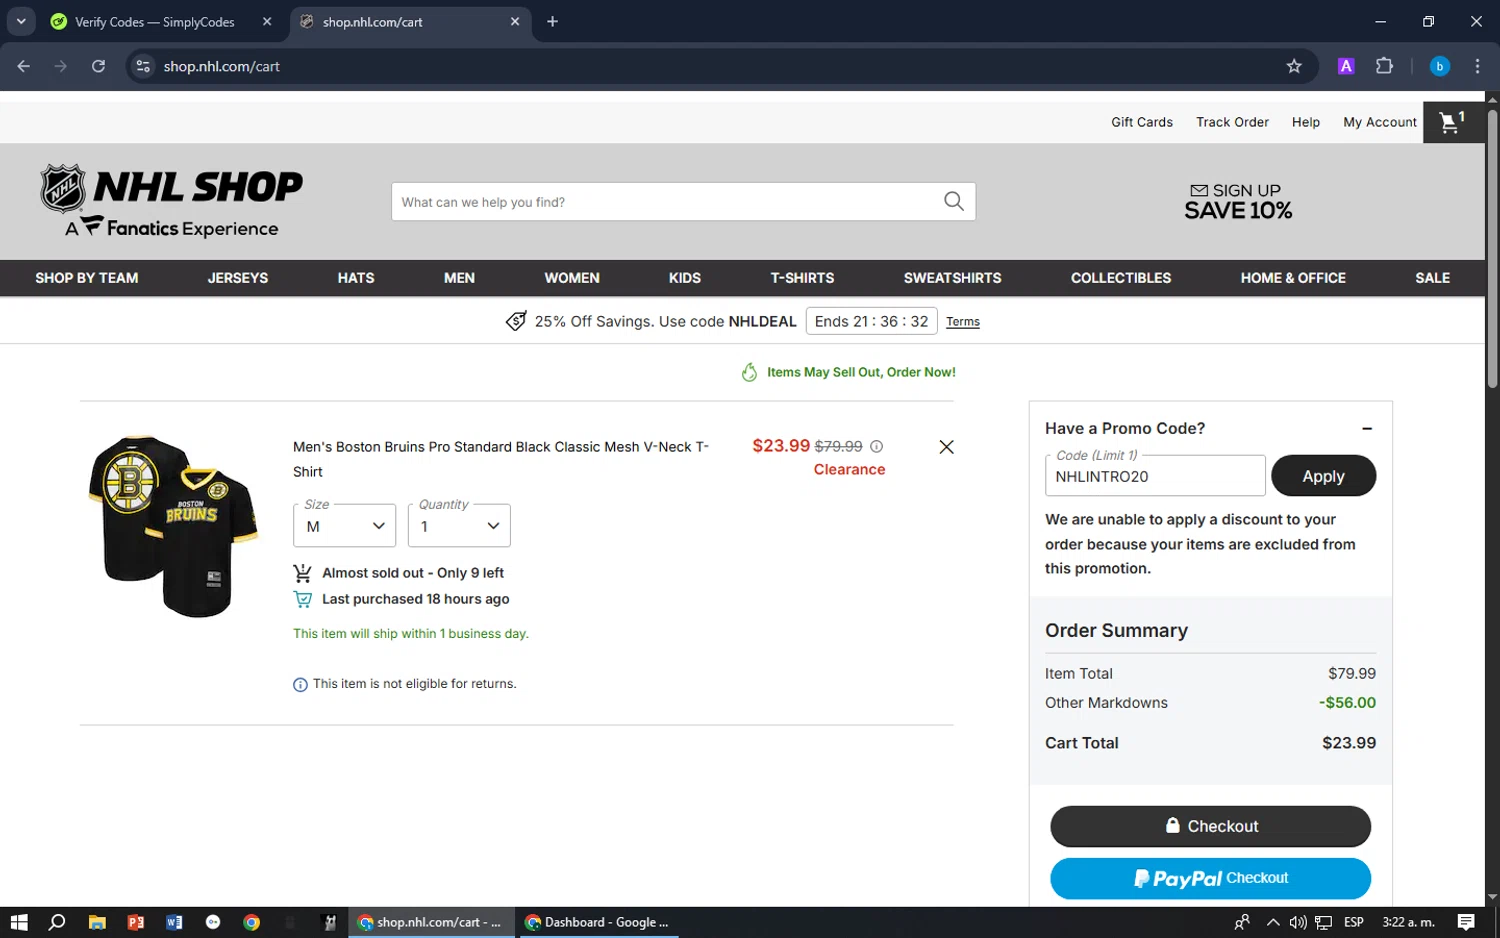Click the promo code input field
This screenshot has height=938, width=1500.
[x=1155, y=476]
